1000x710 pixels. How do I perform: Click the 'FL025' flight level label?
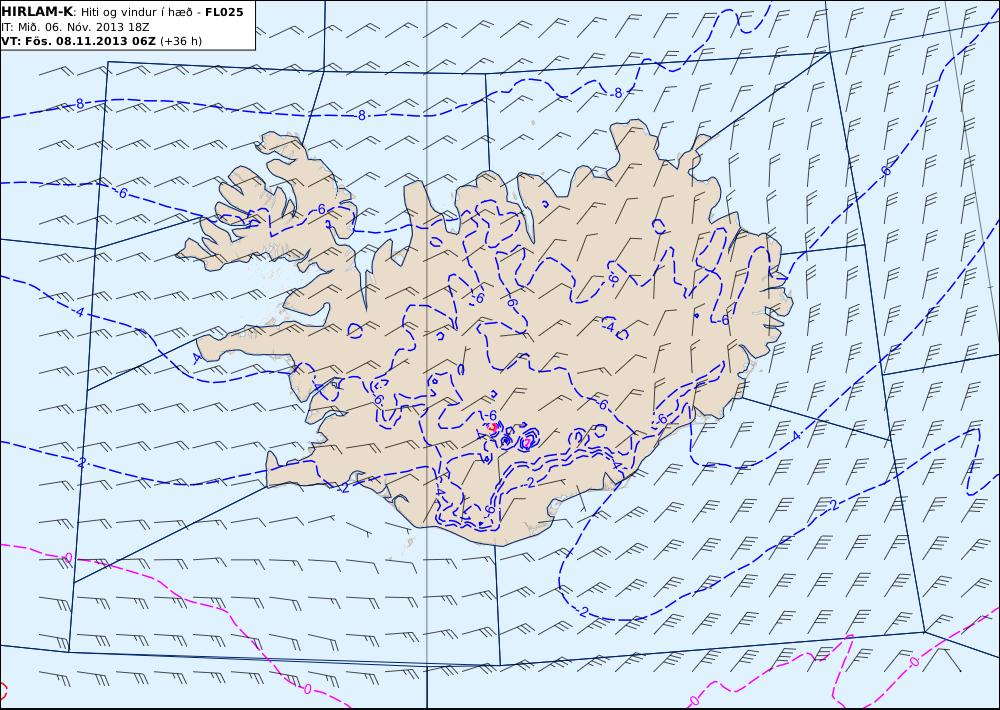tap(224, 12)
